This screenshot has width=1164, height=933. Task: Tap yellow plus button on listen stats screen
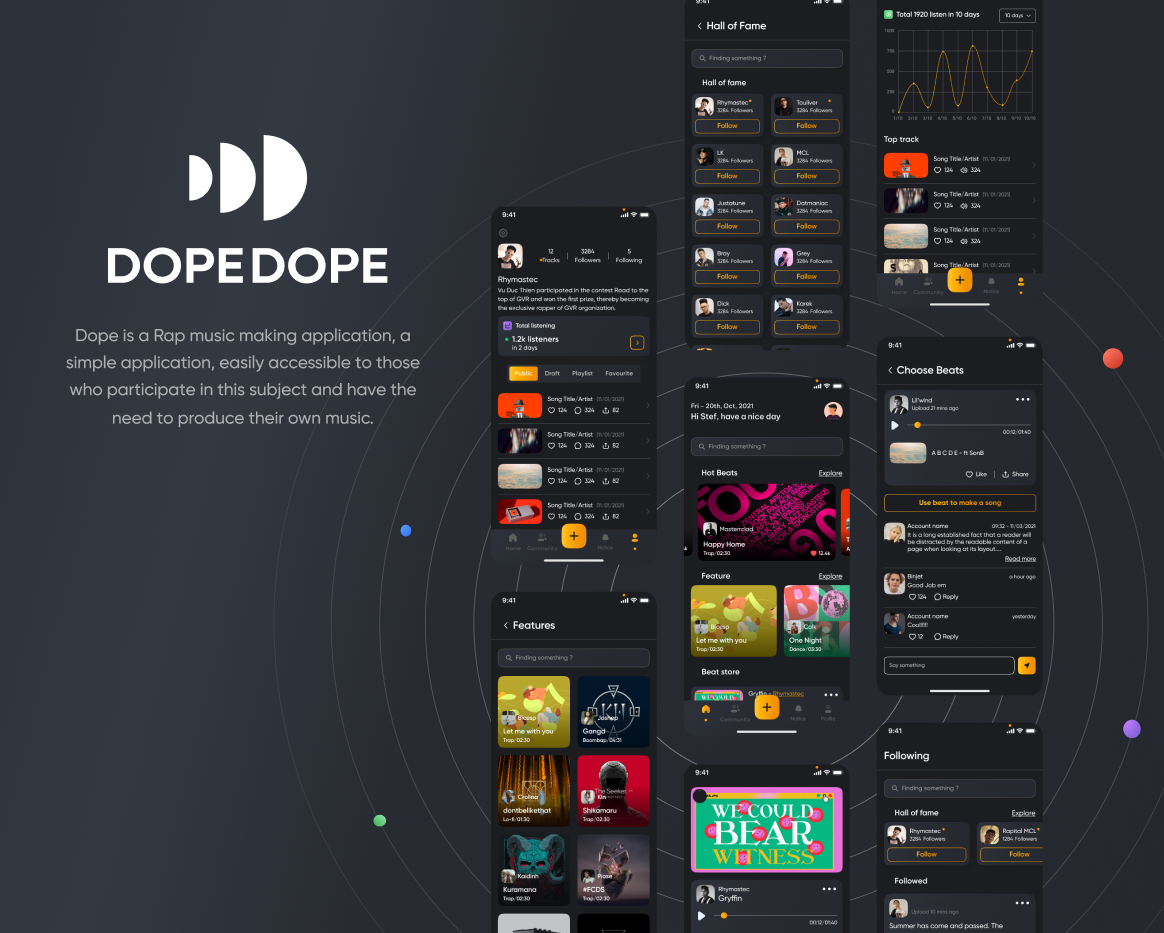960,280
